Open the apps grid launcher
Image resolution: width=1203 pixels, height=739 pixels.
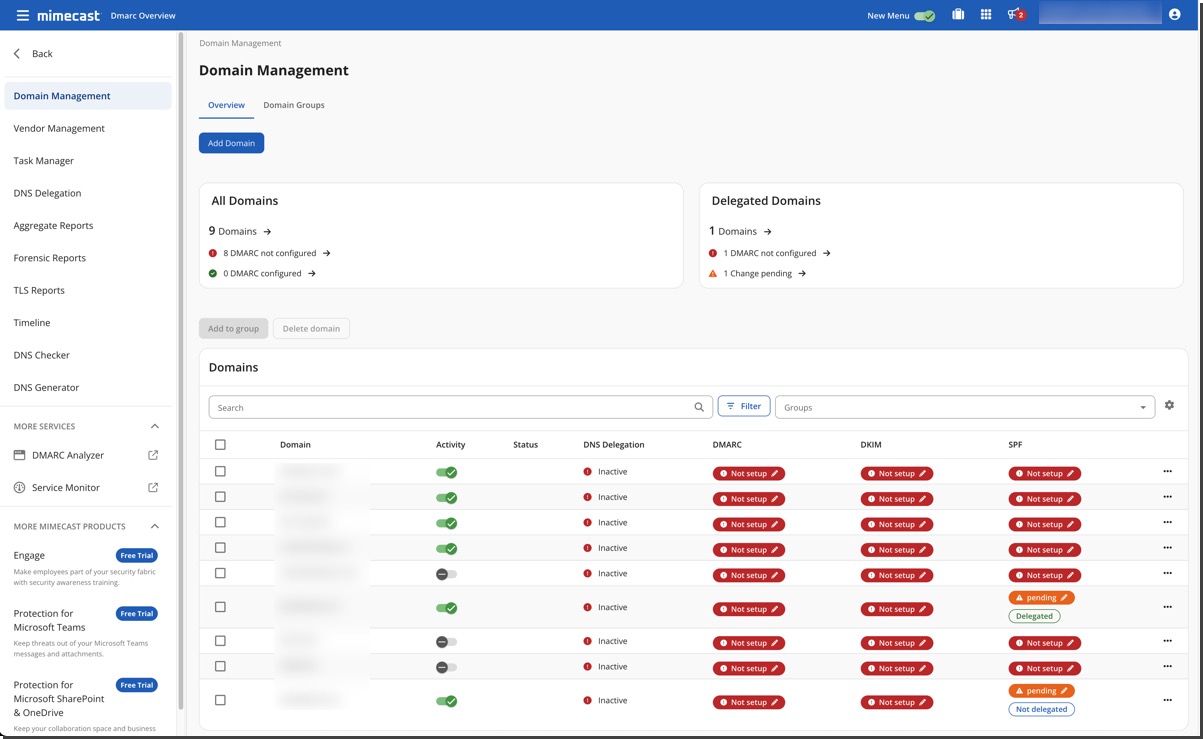(x=986, y=15)
